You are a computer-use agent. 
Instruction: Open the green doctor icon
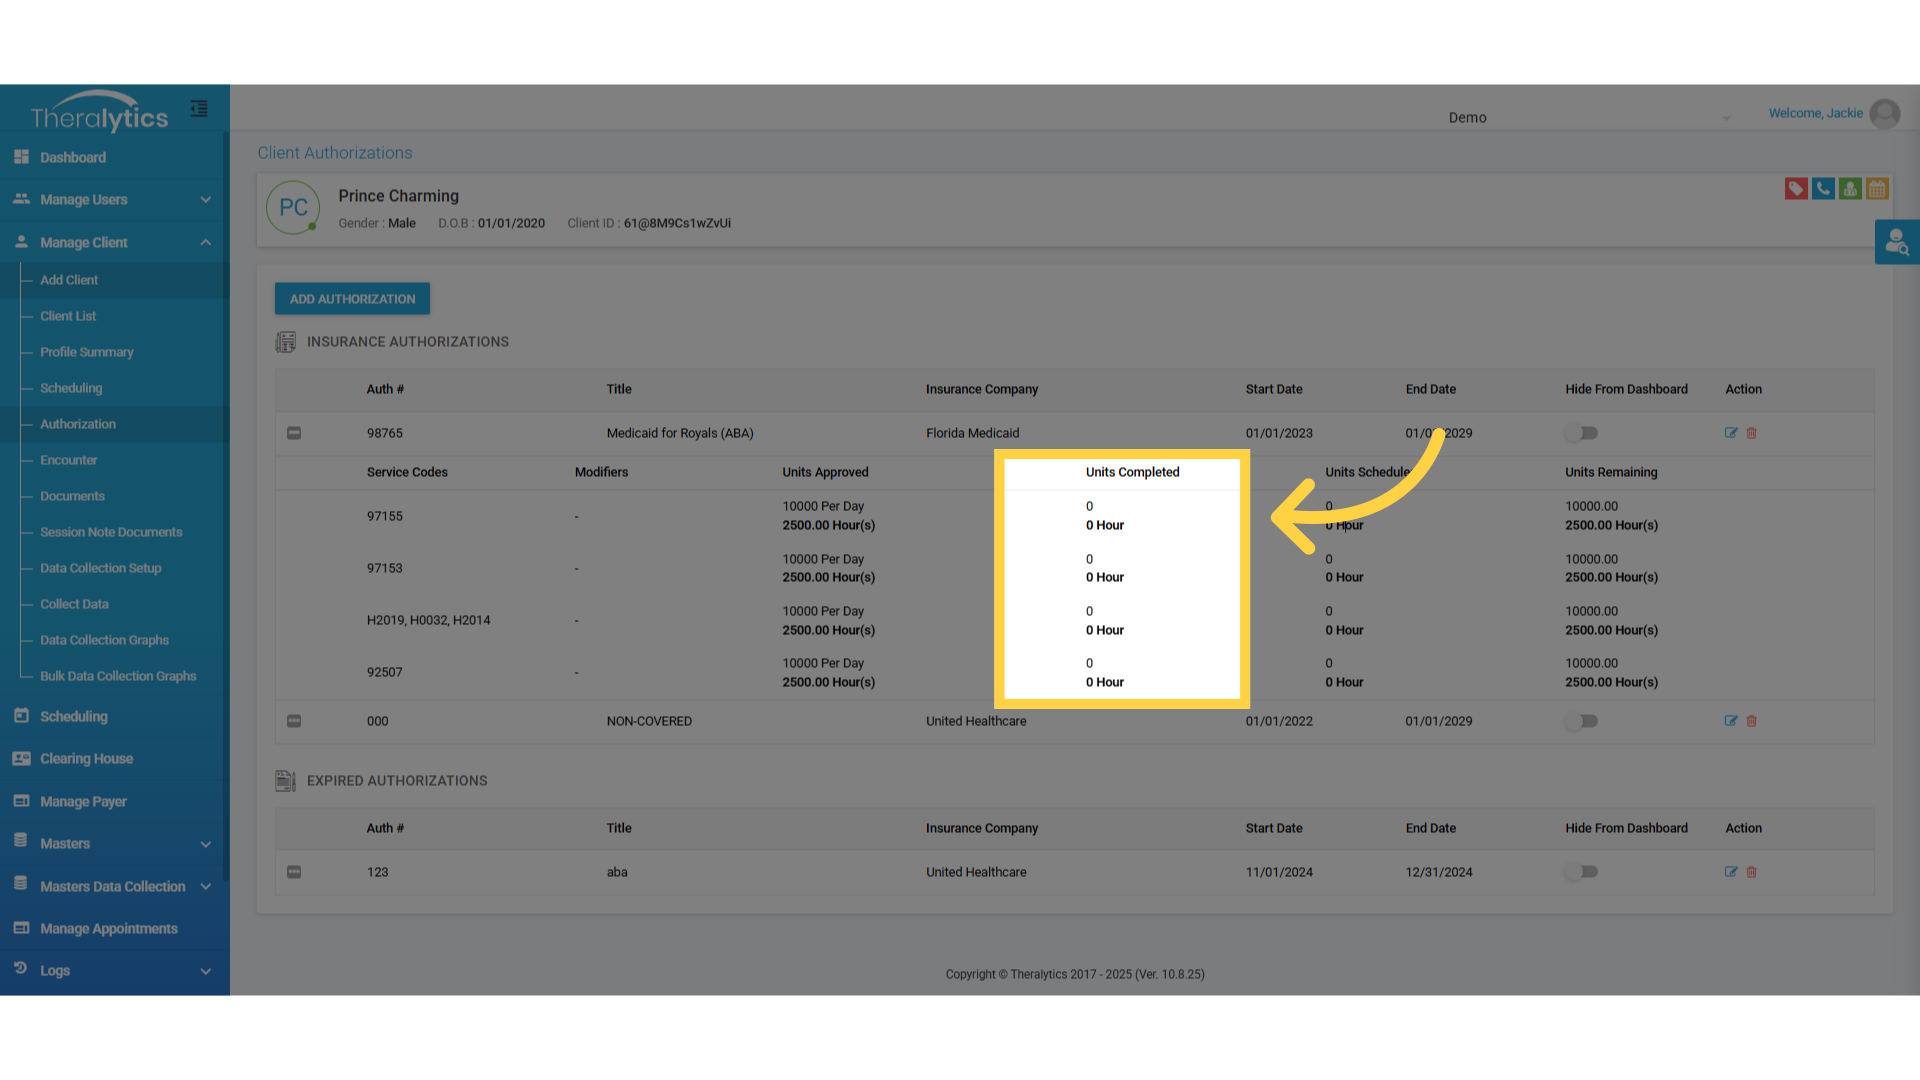point(1850,188)
